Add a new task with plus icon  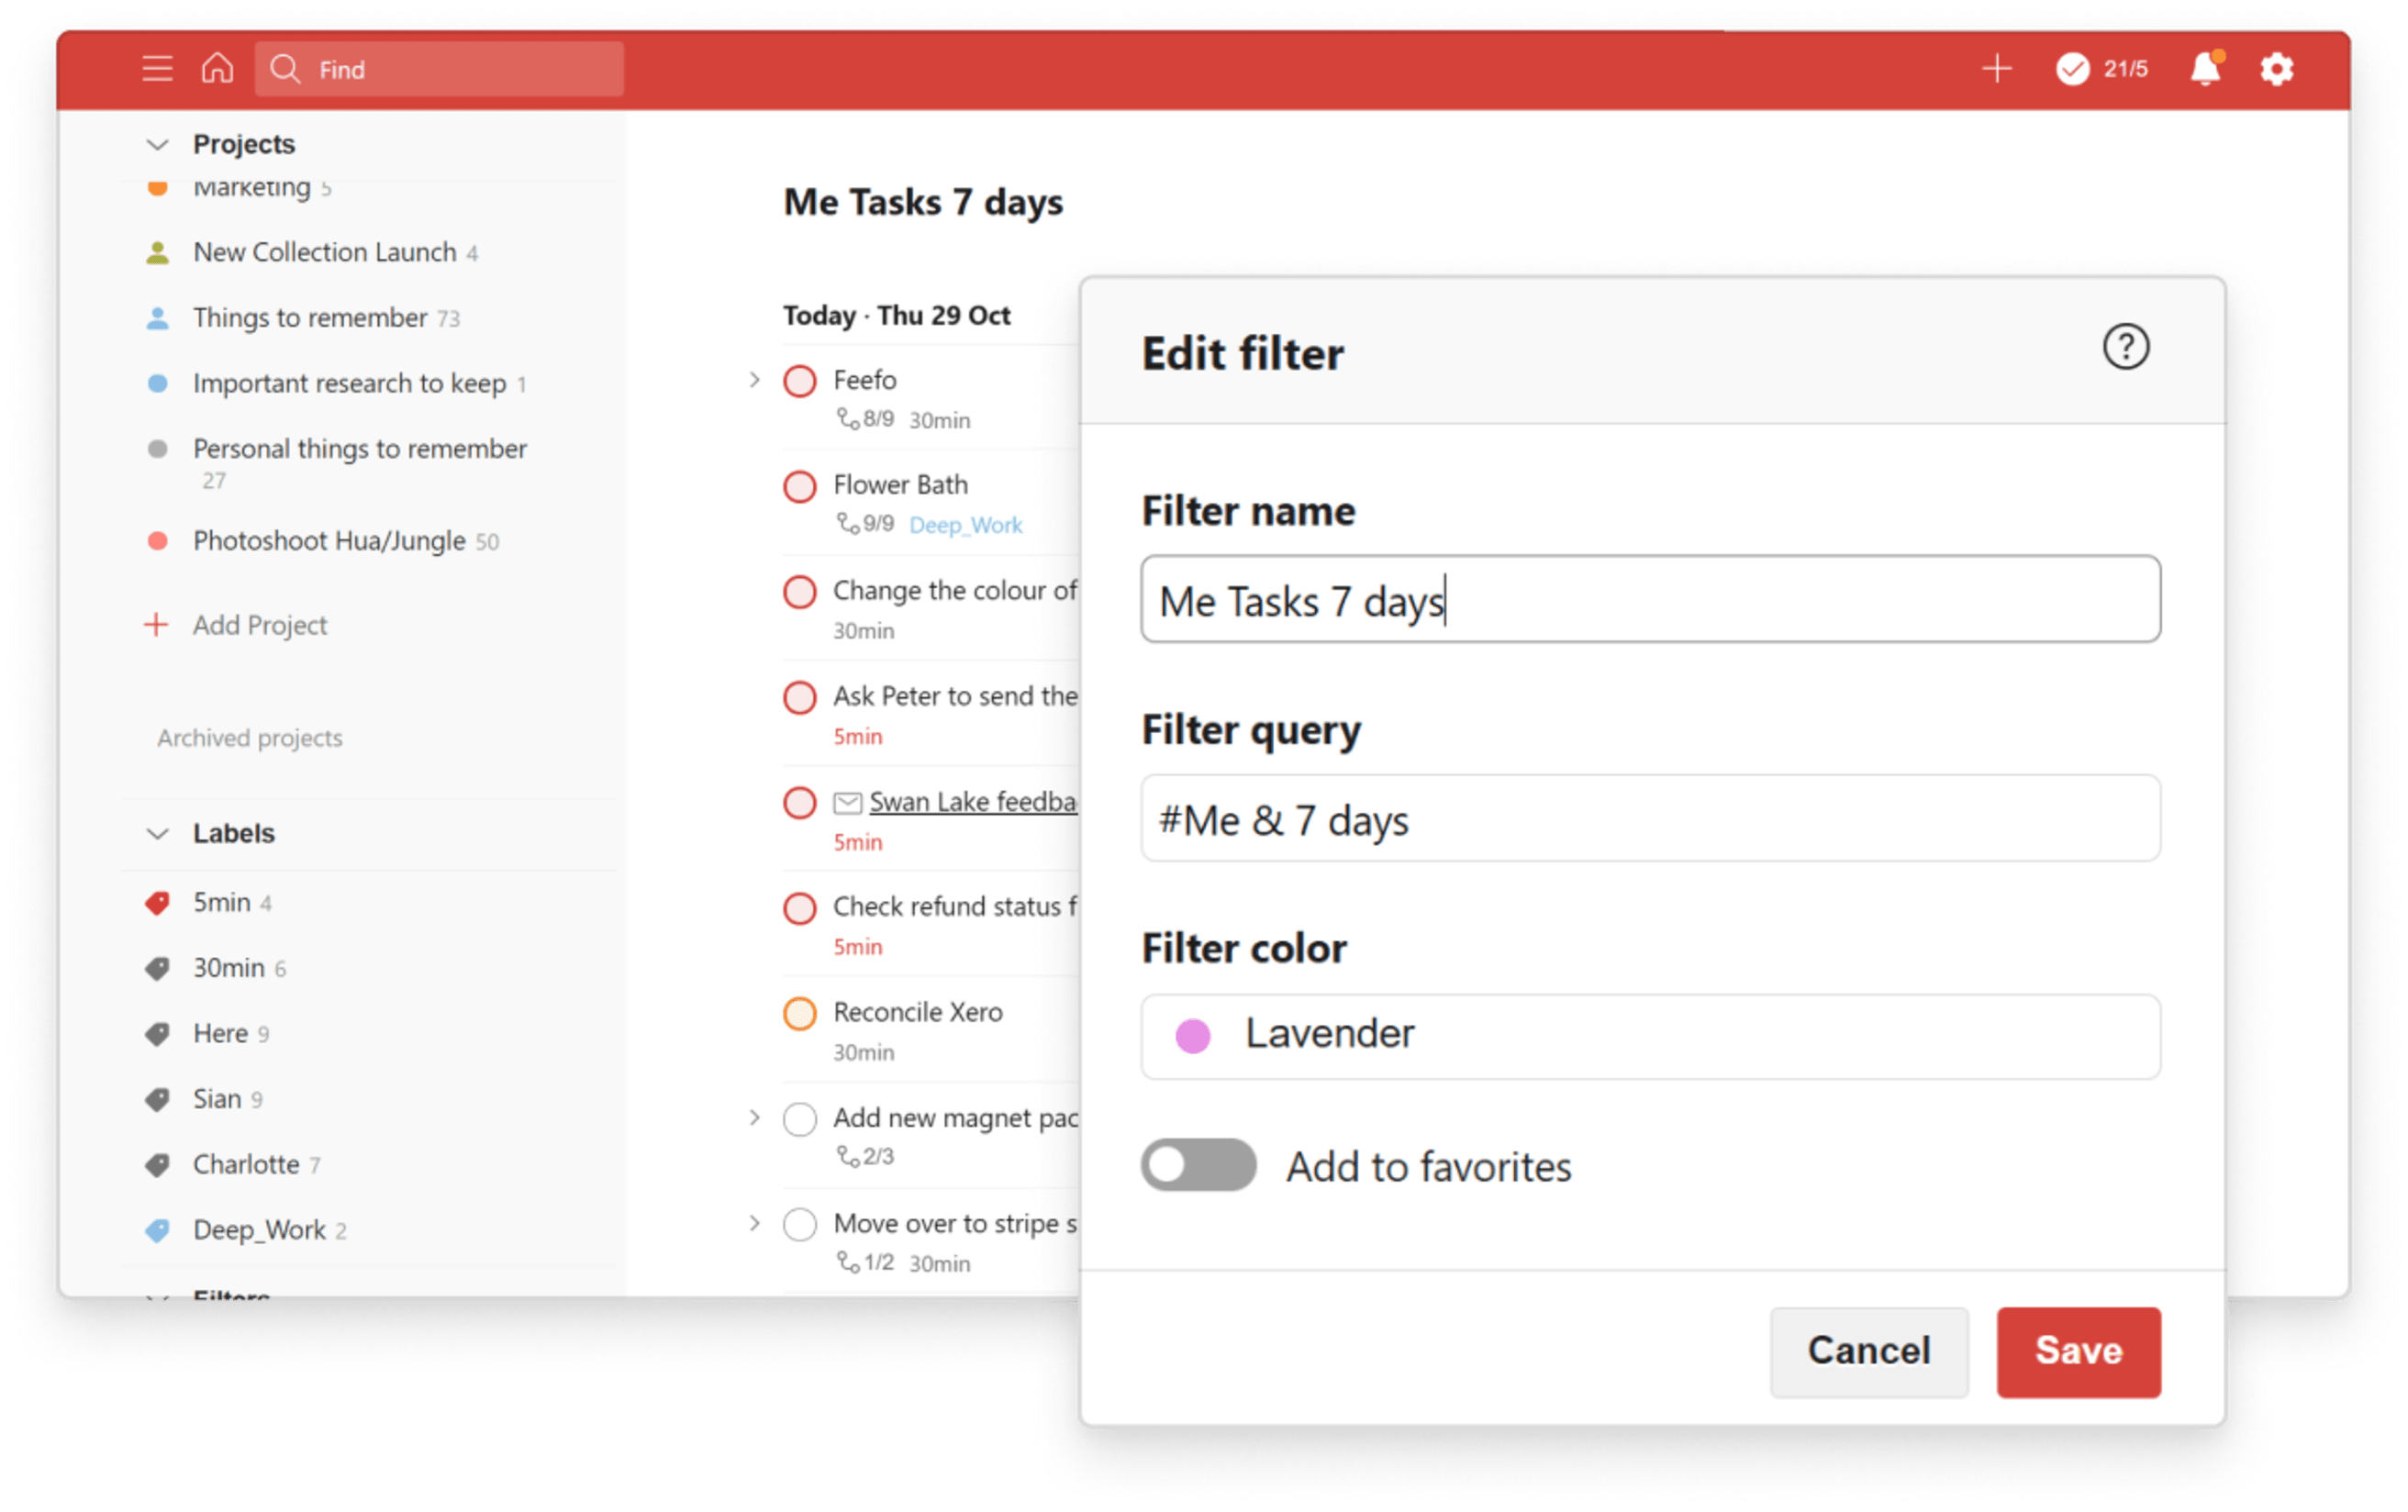(1997, 68)
